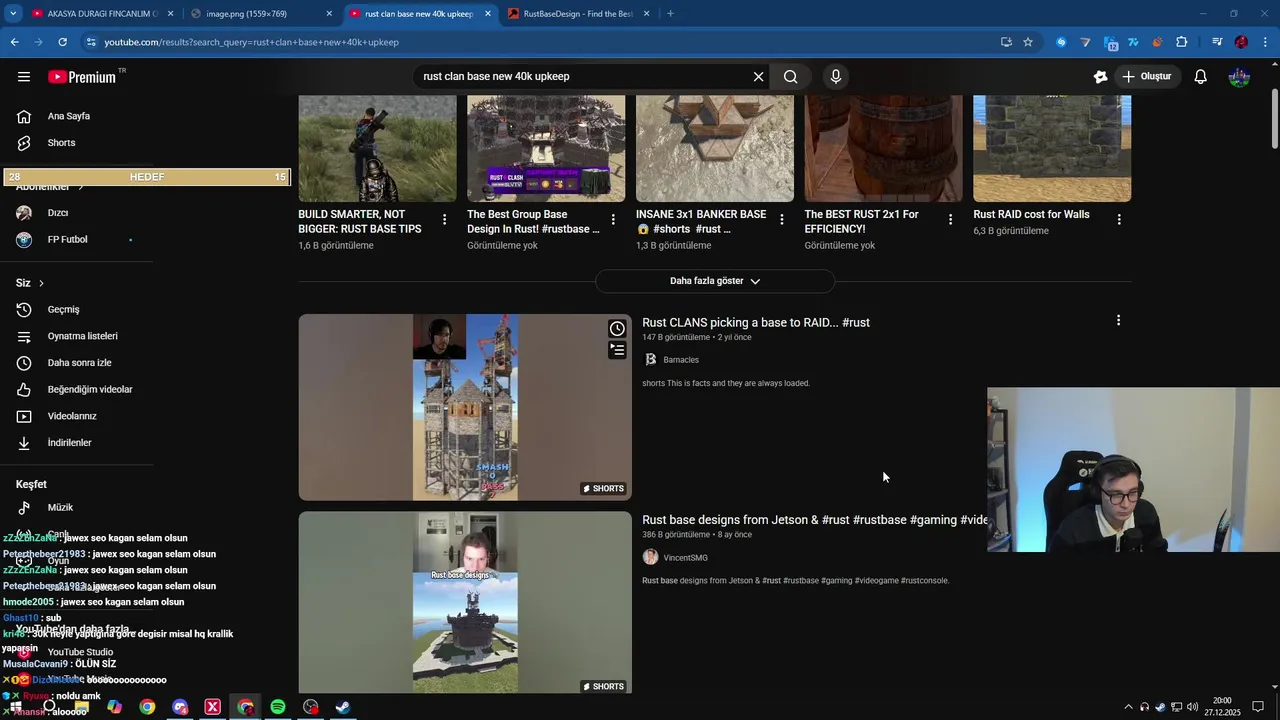Click the magnifier search button
Screen dimensions: 1280x720
tap(790, 77)
